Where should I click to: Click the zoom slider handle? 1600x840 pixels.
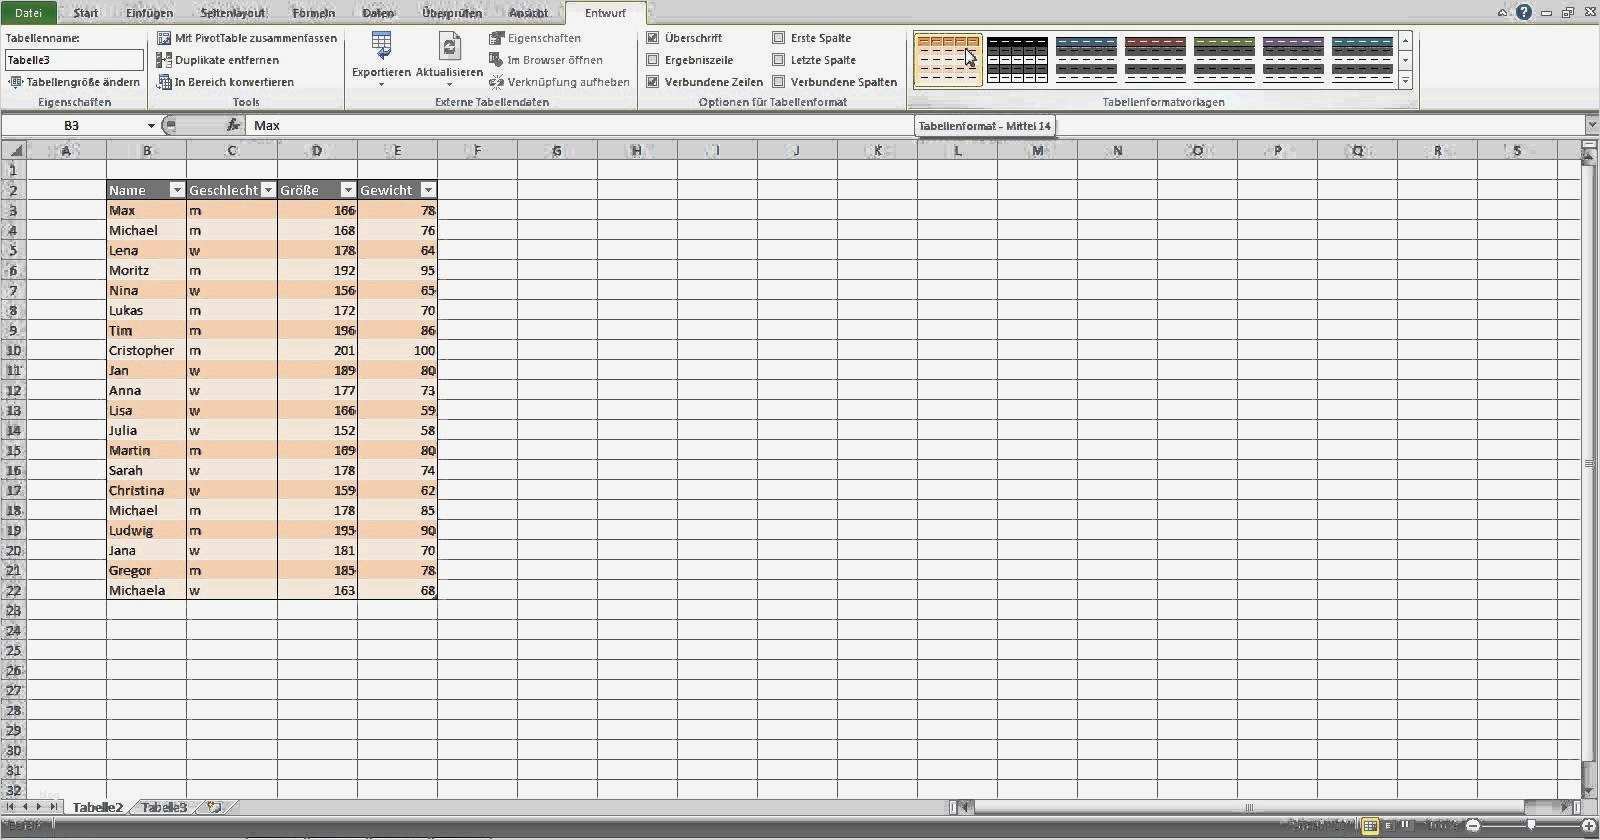(x=1530, y=826)
